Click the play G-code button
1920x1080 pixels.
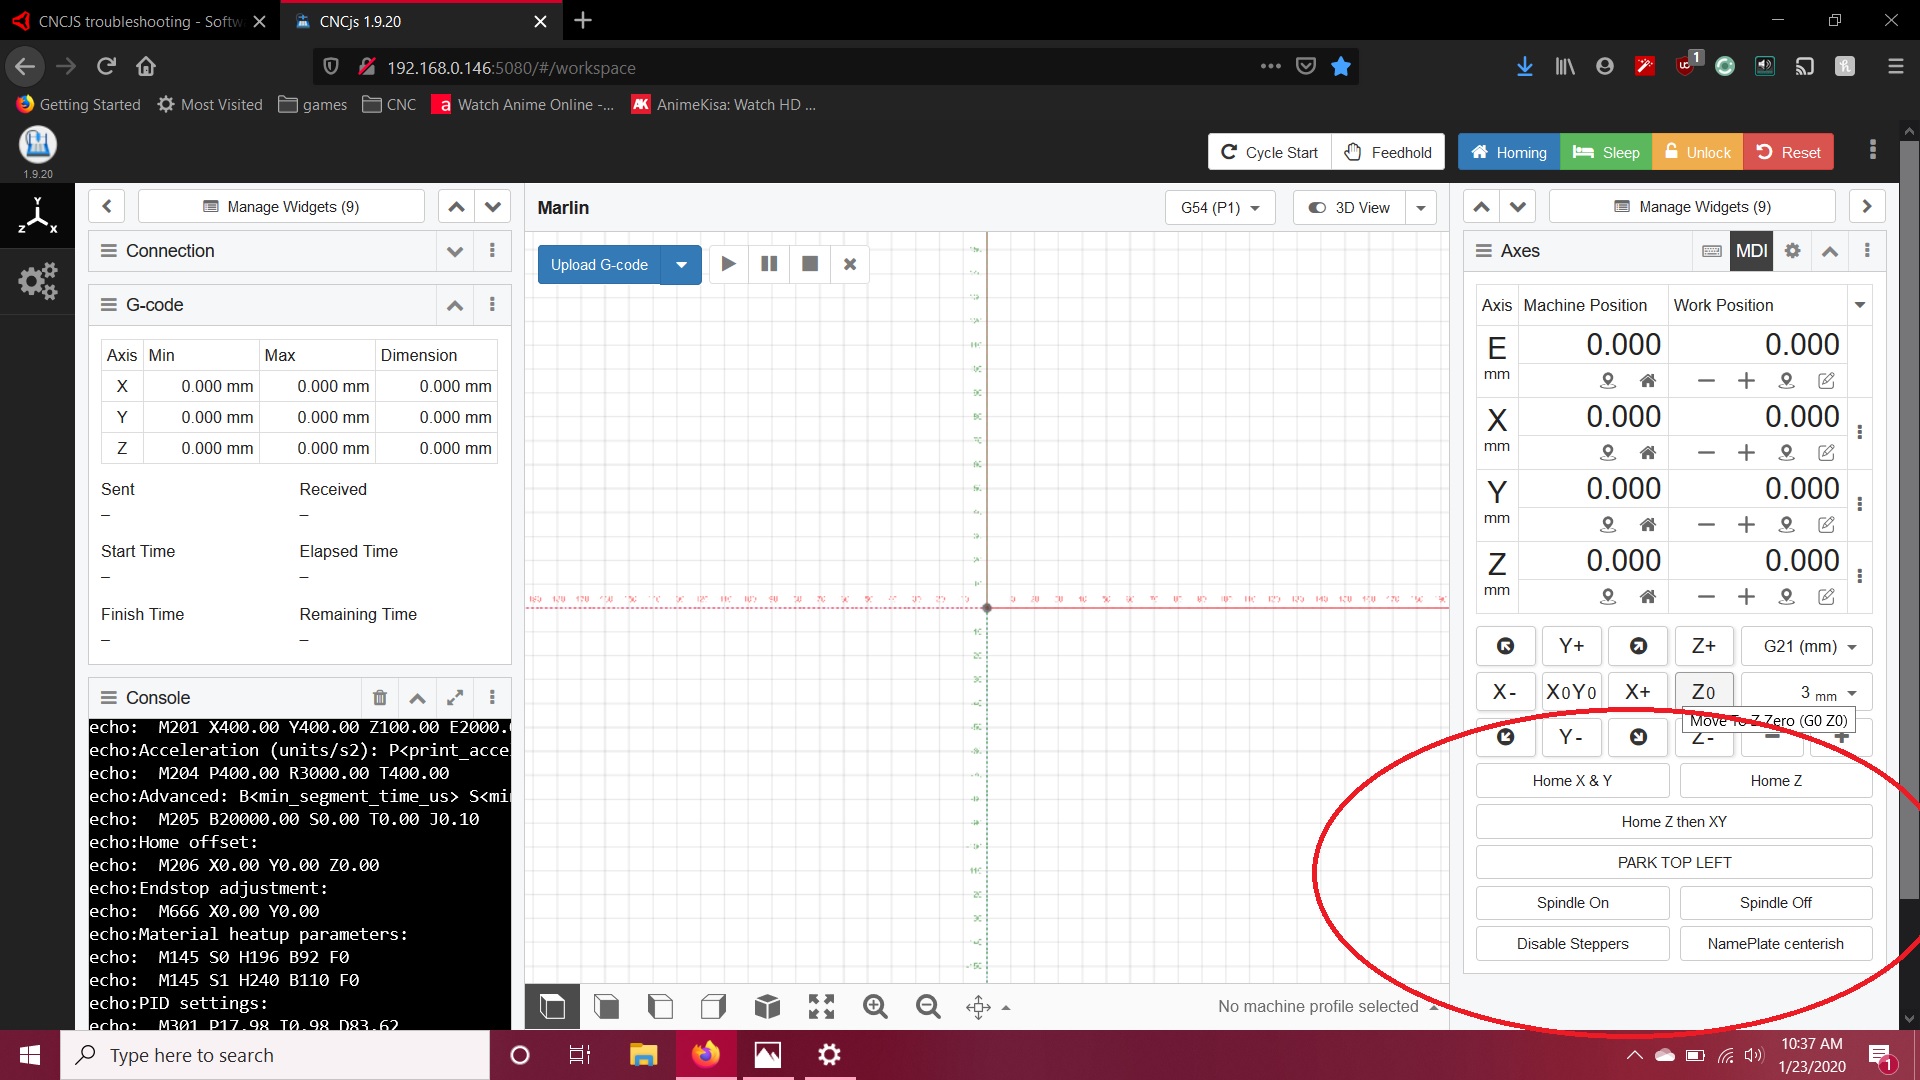click(728, 264)
